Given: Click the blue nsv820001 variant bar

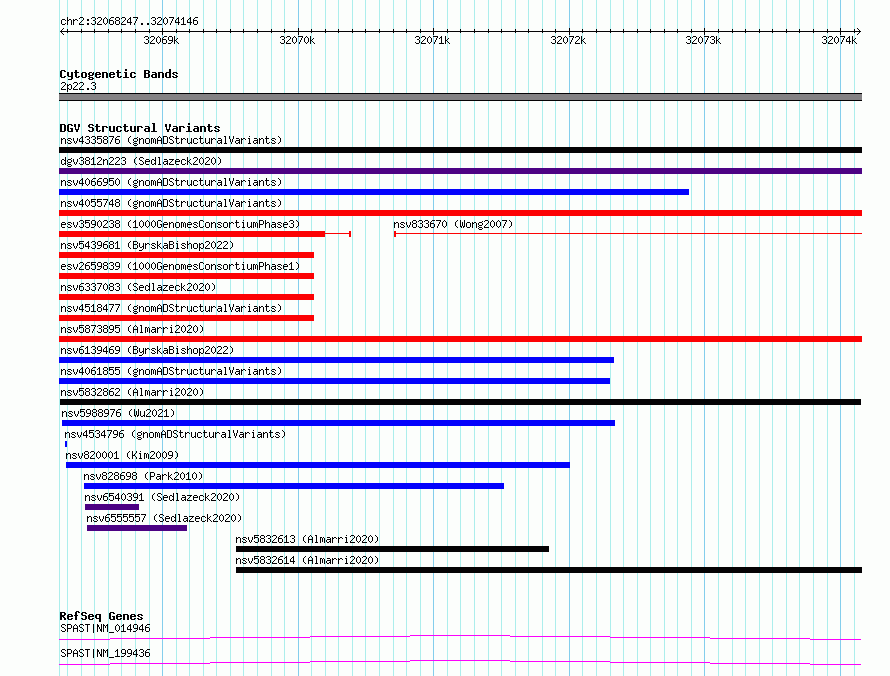Looking at the screenshot, I should coord(318,465).
